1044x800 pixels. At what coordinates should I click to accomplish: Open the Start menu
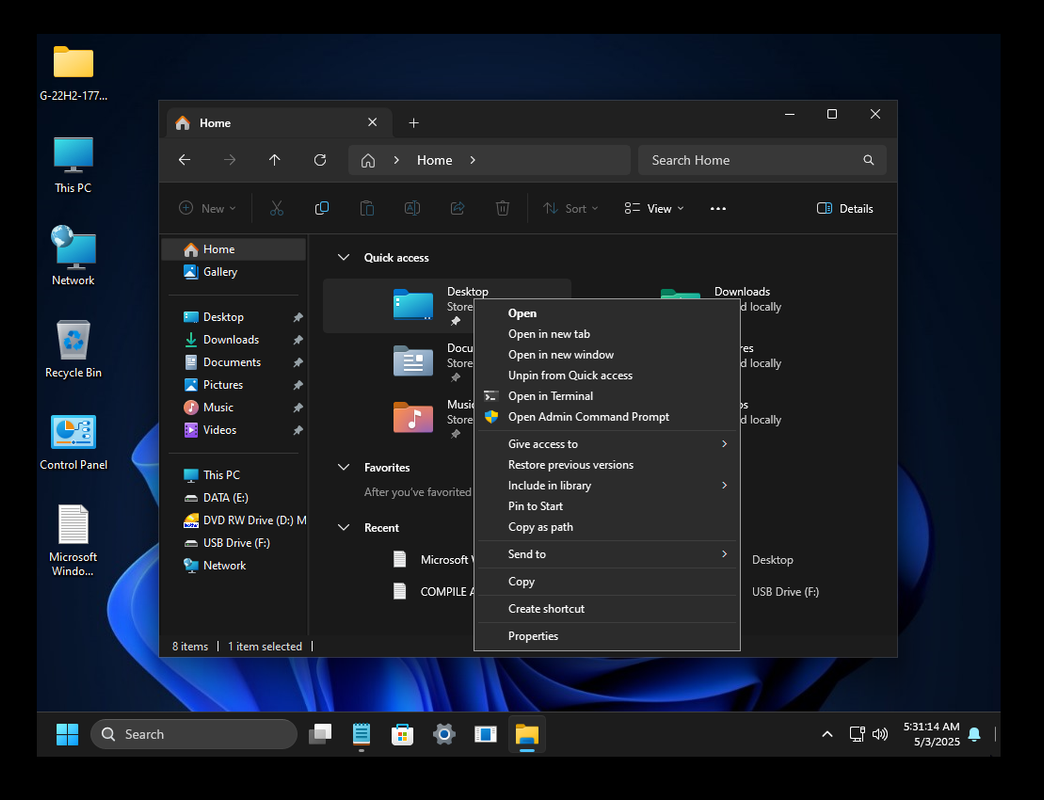(x=67, y=734)
